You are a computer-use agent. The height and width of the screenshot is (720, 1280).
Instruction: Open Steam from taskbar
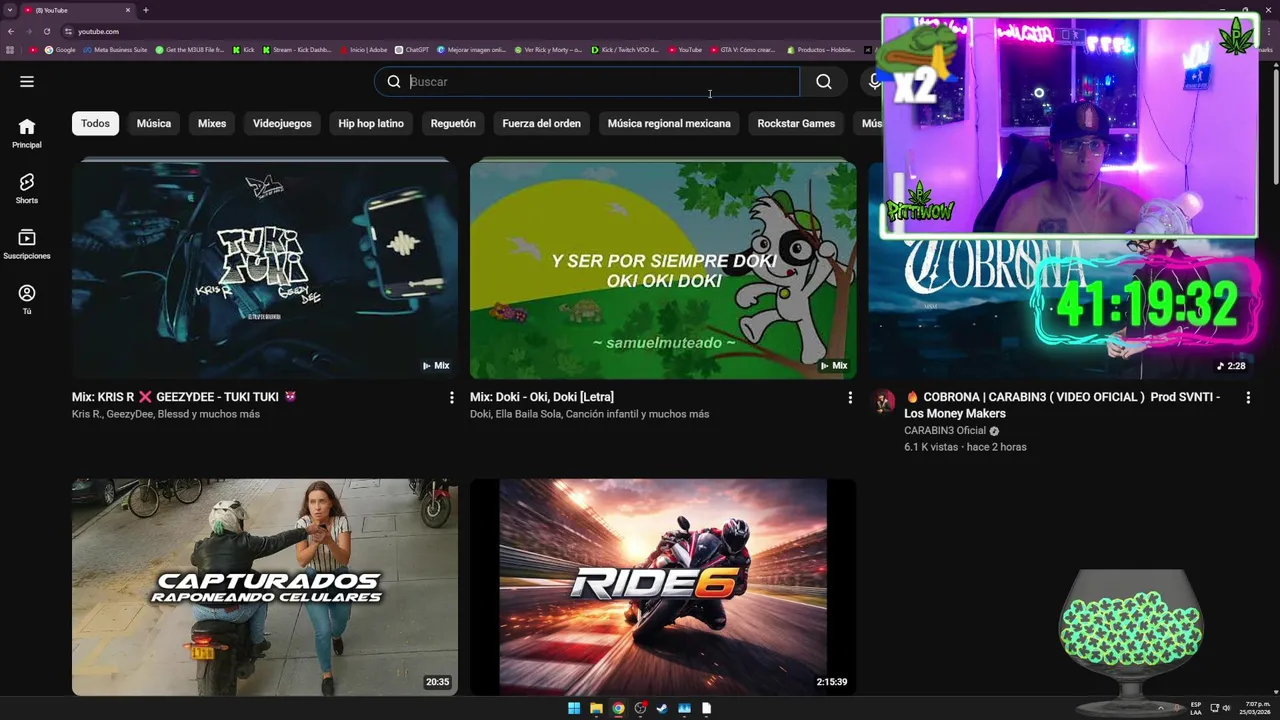click(662, 708)
